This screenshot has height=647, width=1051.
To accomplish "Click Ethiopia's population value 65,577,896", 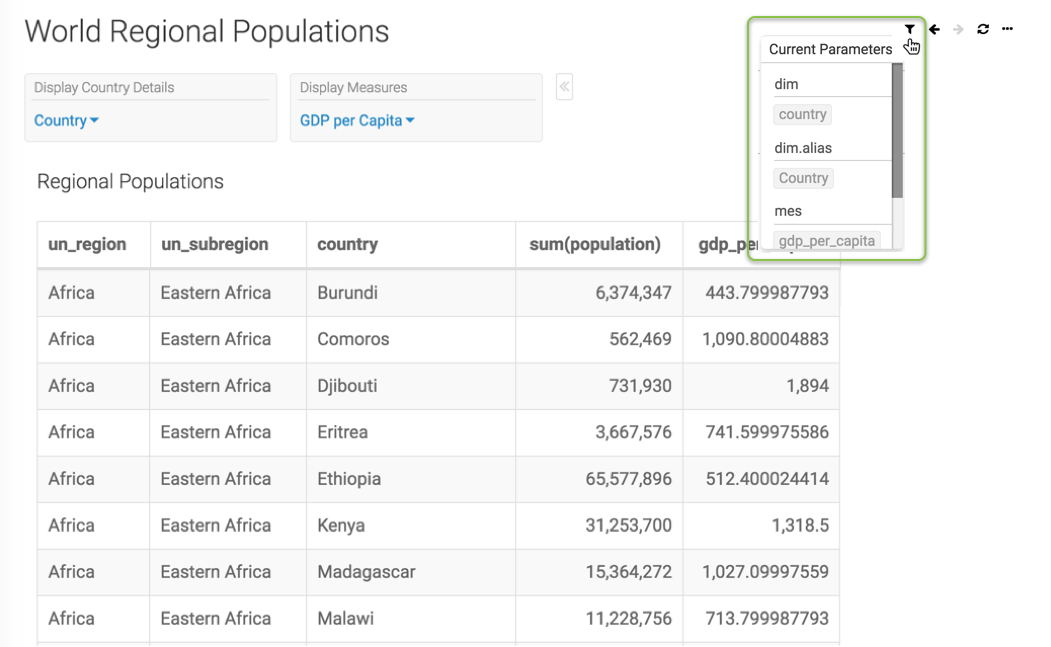I will point(628,479).
